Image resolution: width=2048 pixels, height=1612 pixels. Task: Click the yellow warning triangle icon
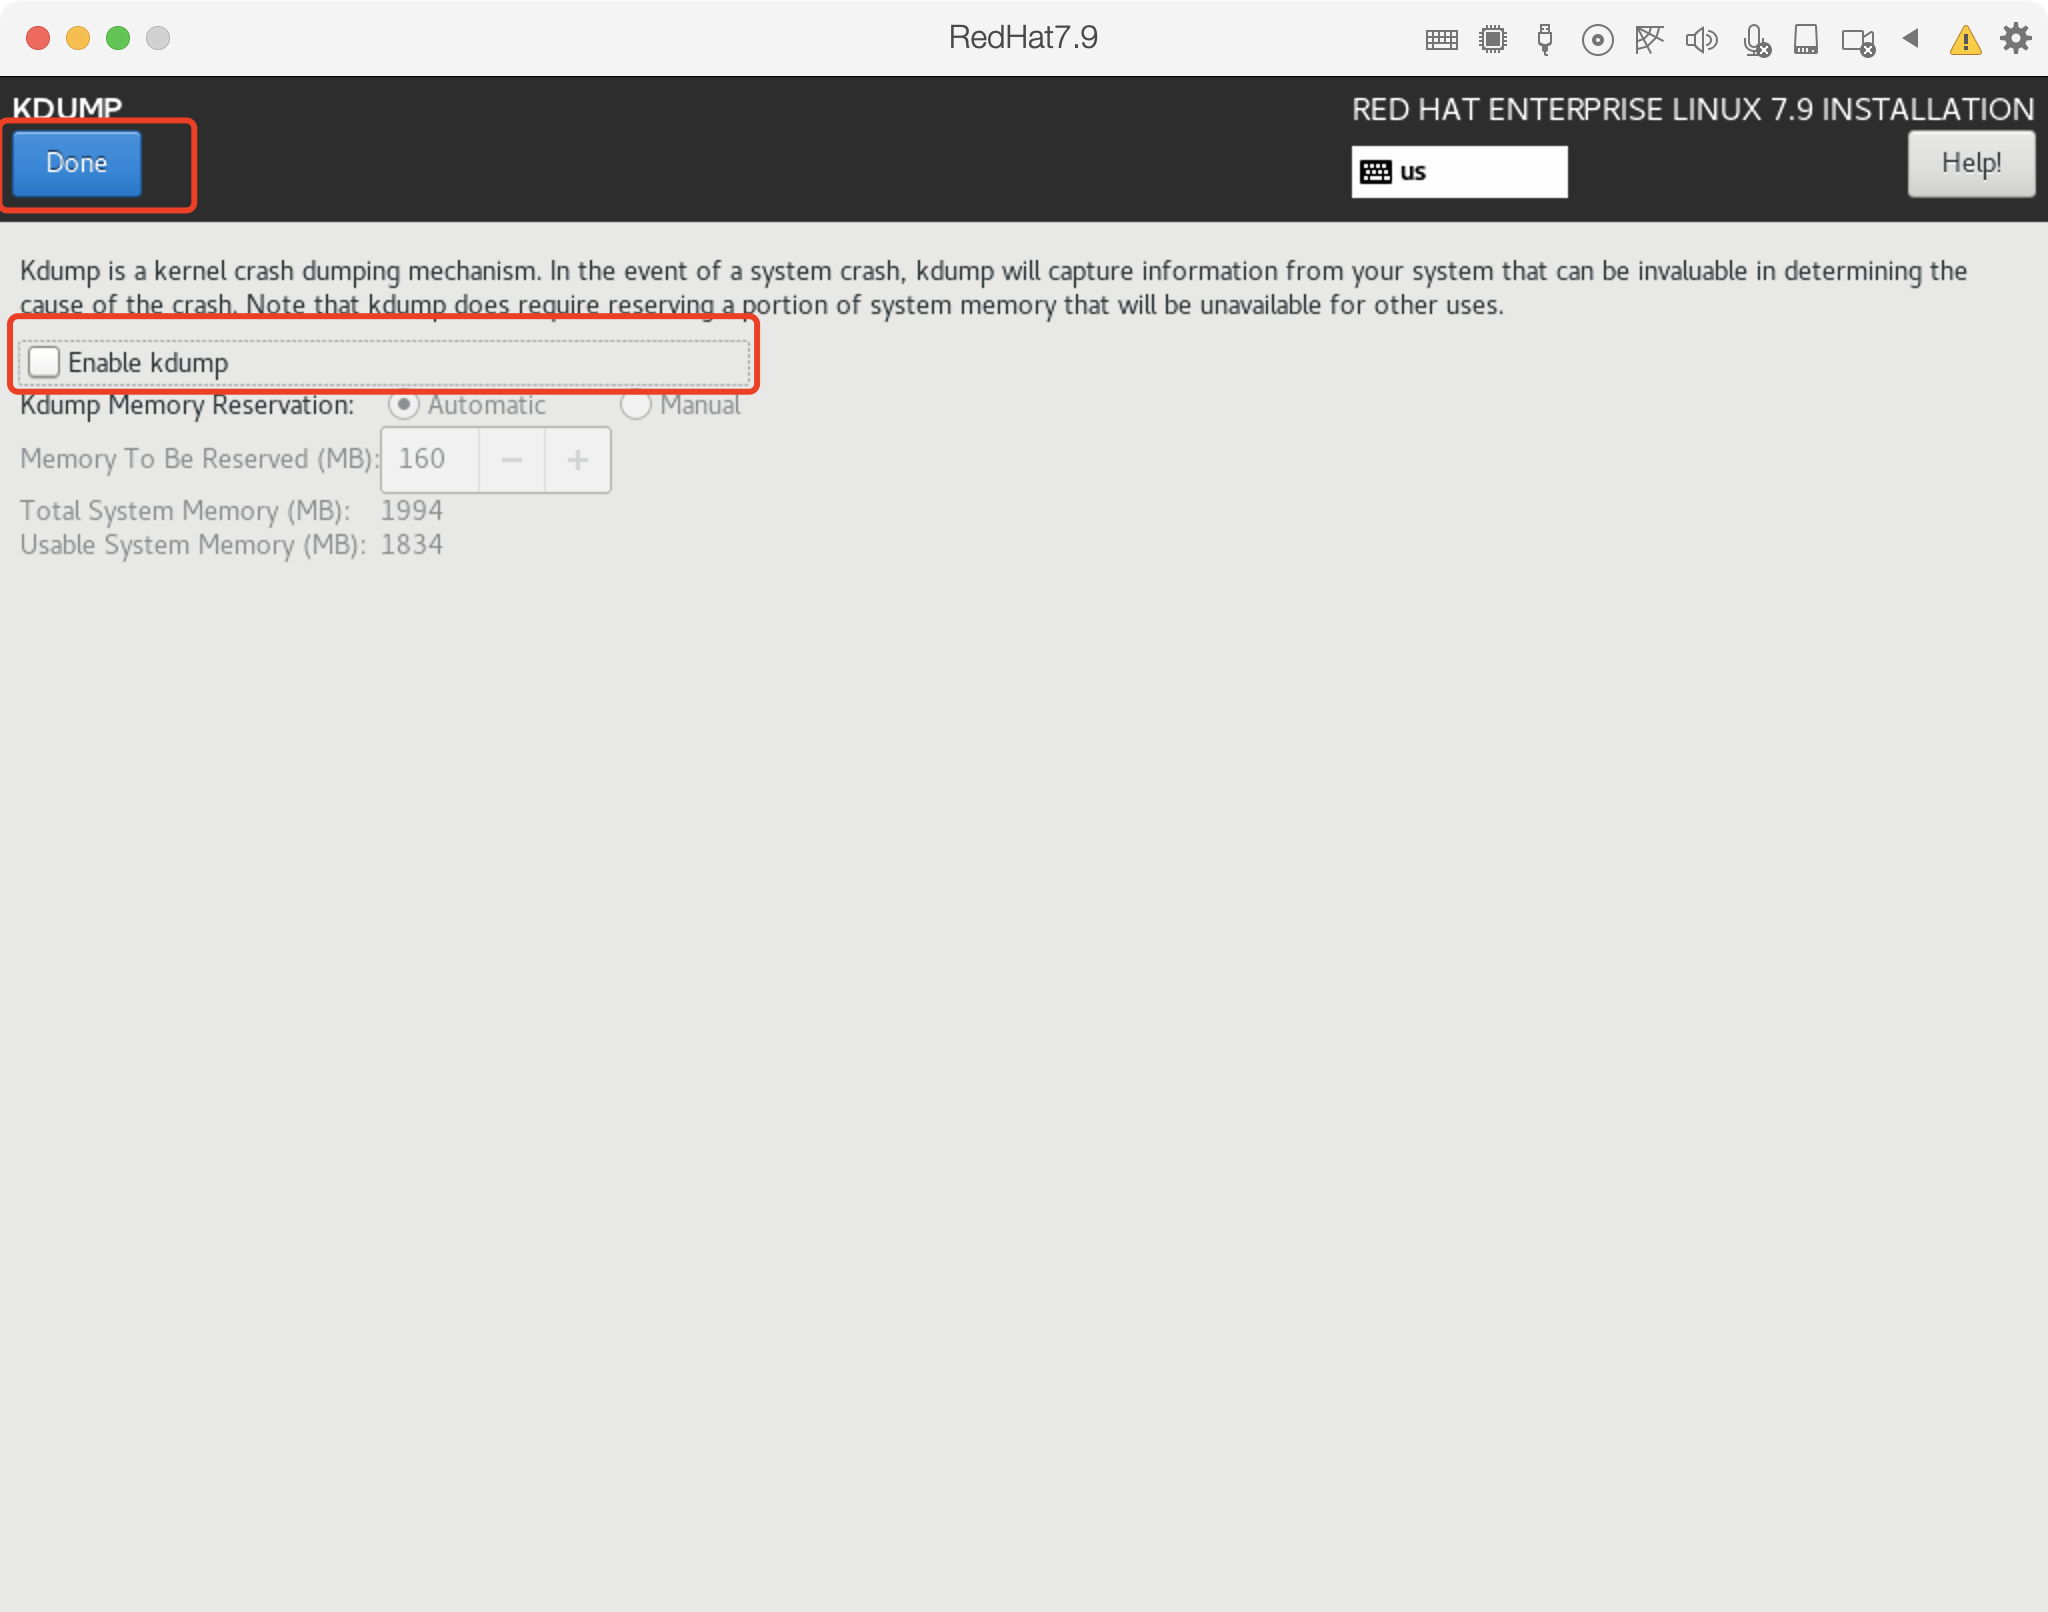pyautogui.click(x=1965, y=40)
